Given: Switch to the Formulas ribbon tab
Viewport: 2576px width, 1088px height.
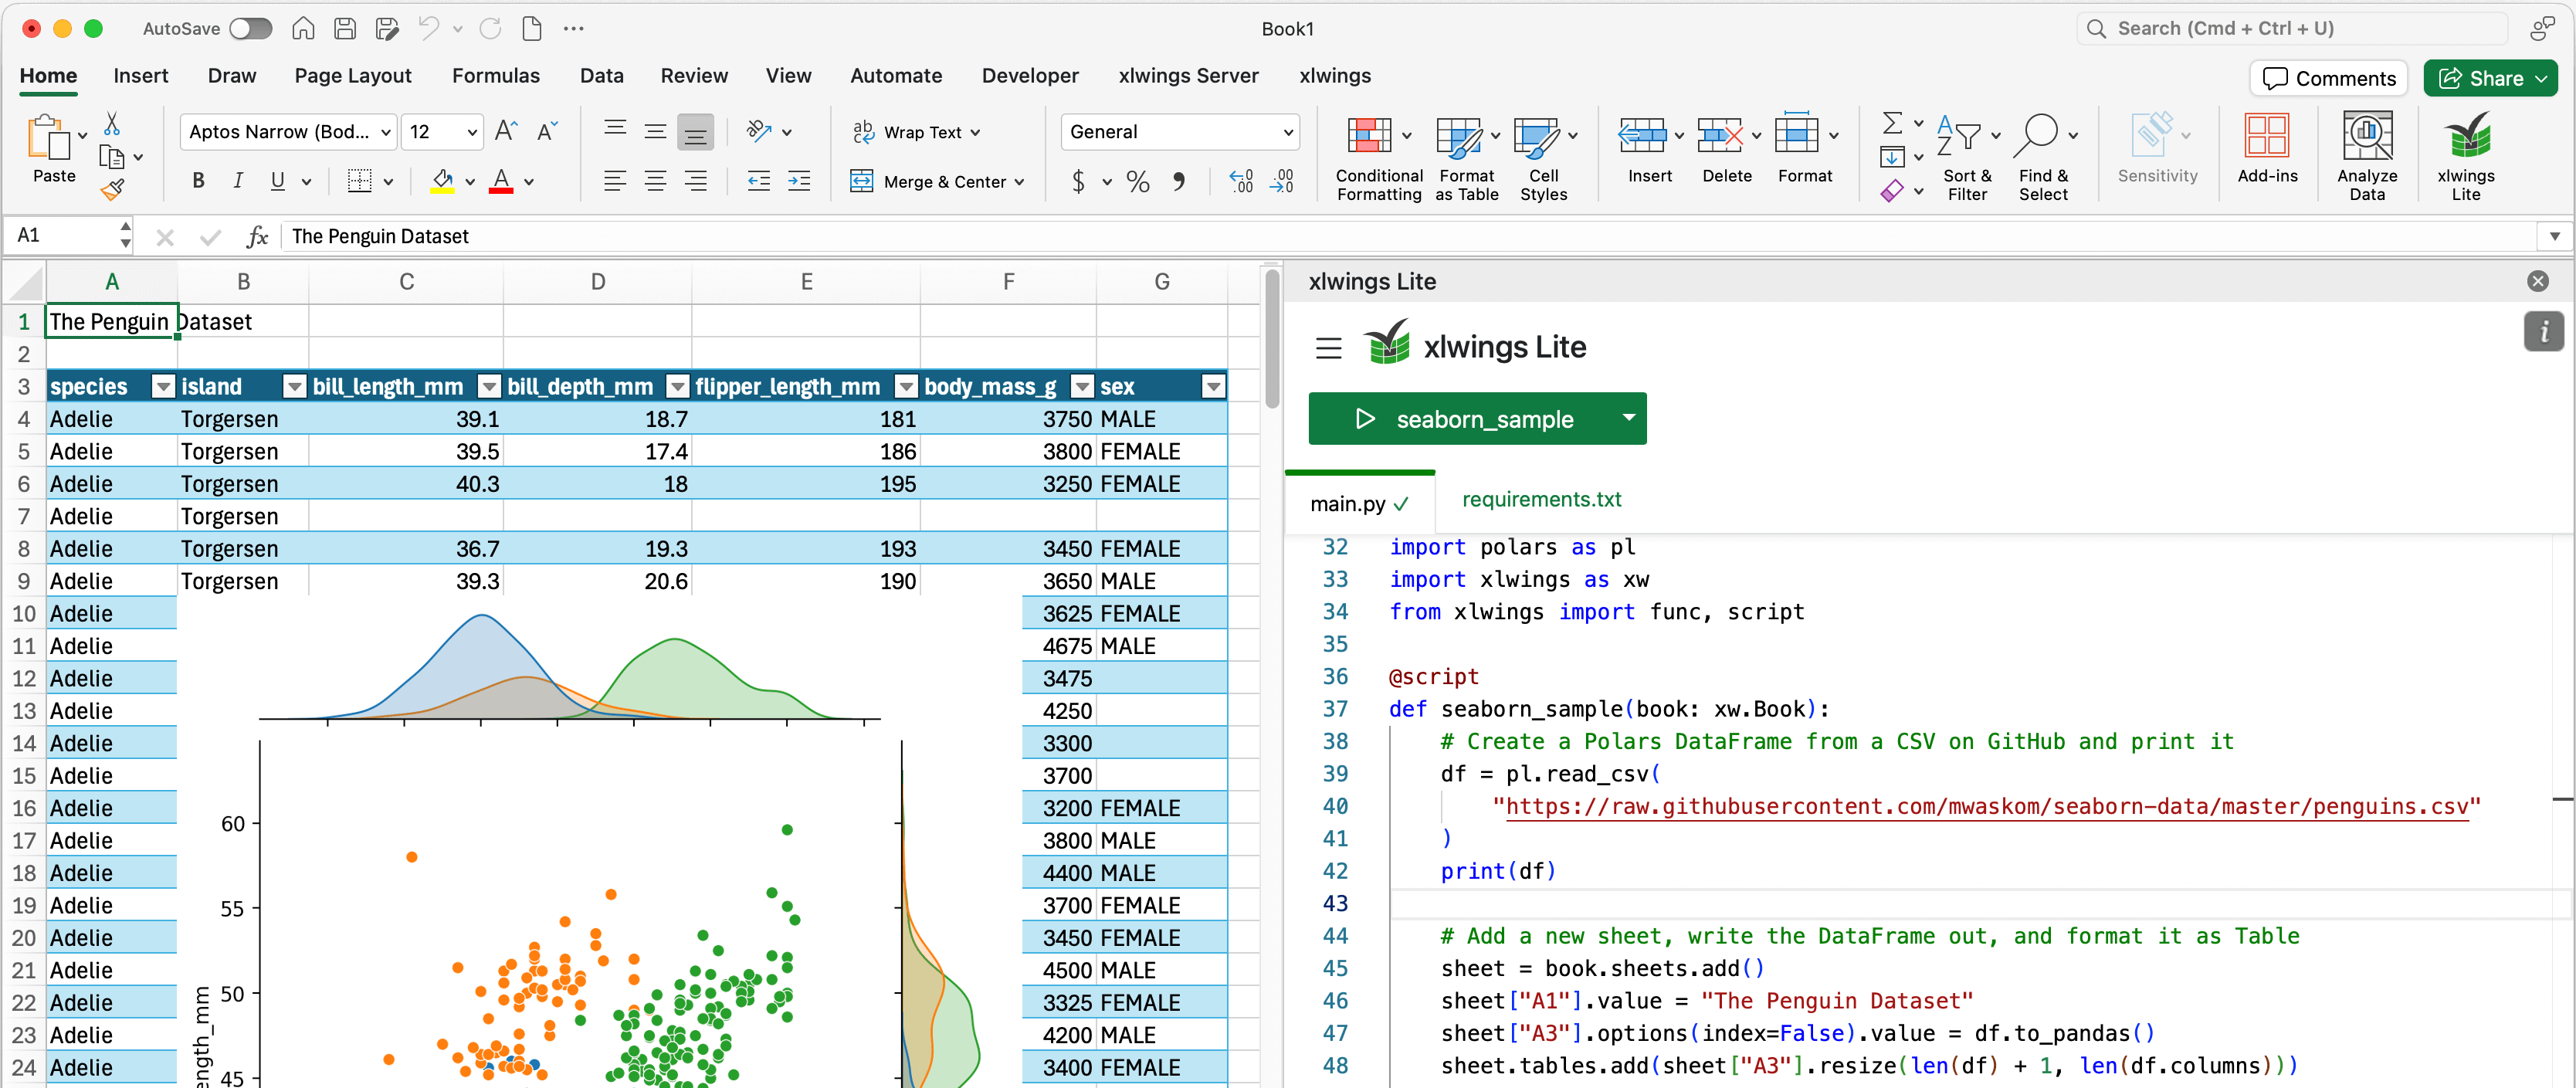Looking at the screenshot, I should [x=495, y=76].
